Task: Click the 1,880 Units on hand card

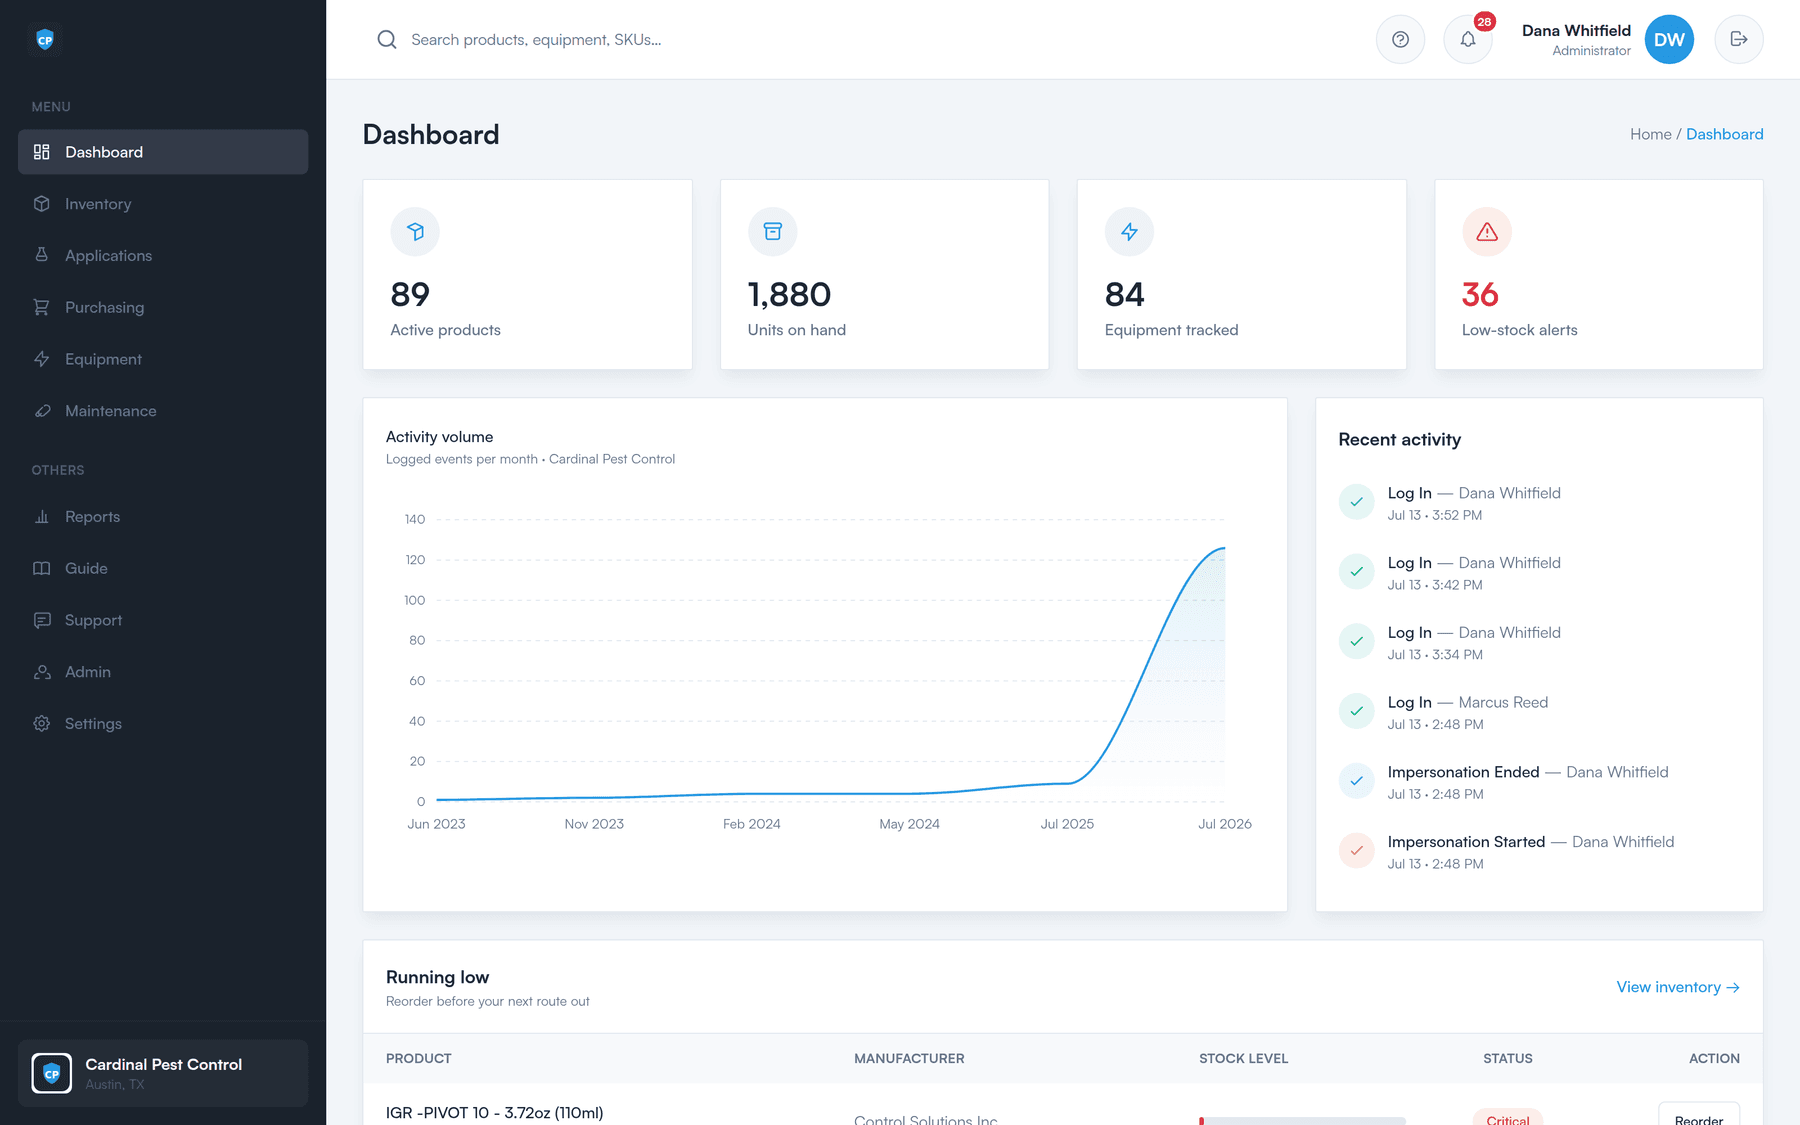Action: coord(884,275)
